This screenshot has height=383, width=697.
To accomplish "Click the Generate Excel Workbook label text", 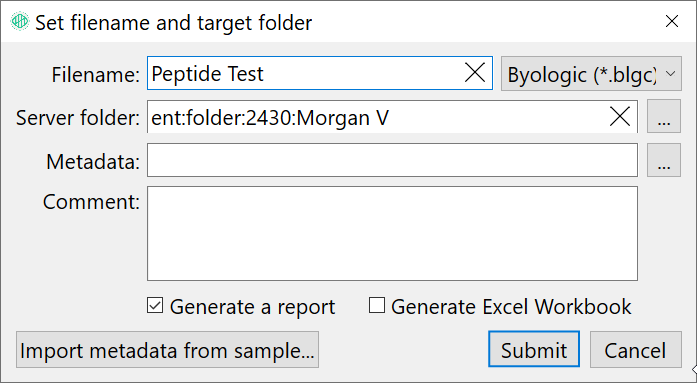I will click(511, 307).
